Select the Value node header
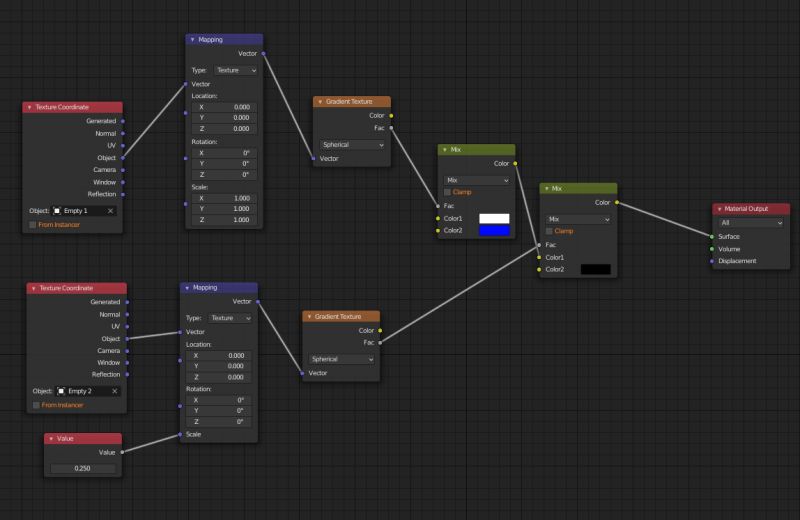Screen dimensions: 800x520 tap(83, 438)
